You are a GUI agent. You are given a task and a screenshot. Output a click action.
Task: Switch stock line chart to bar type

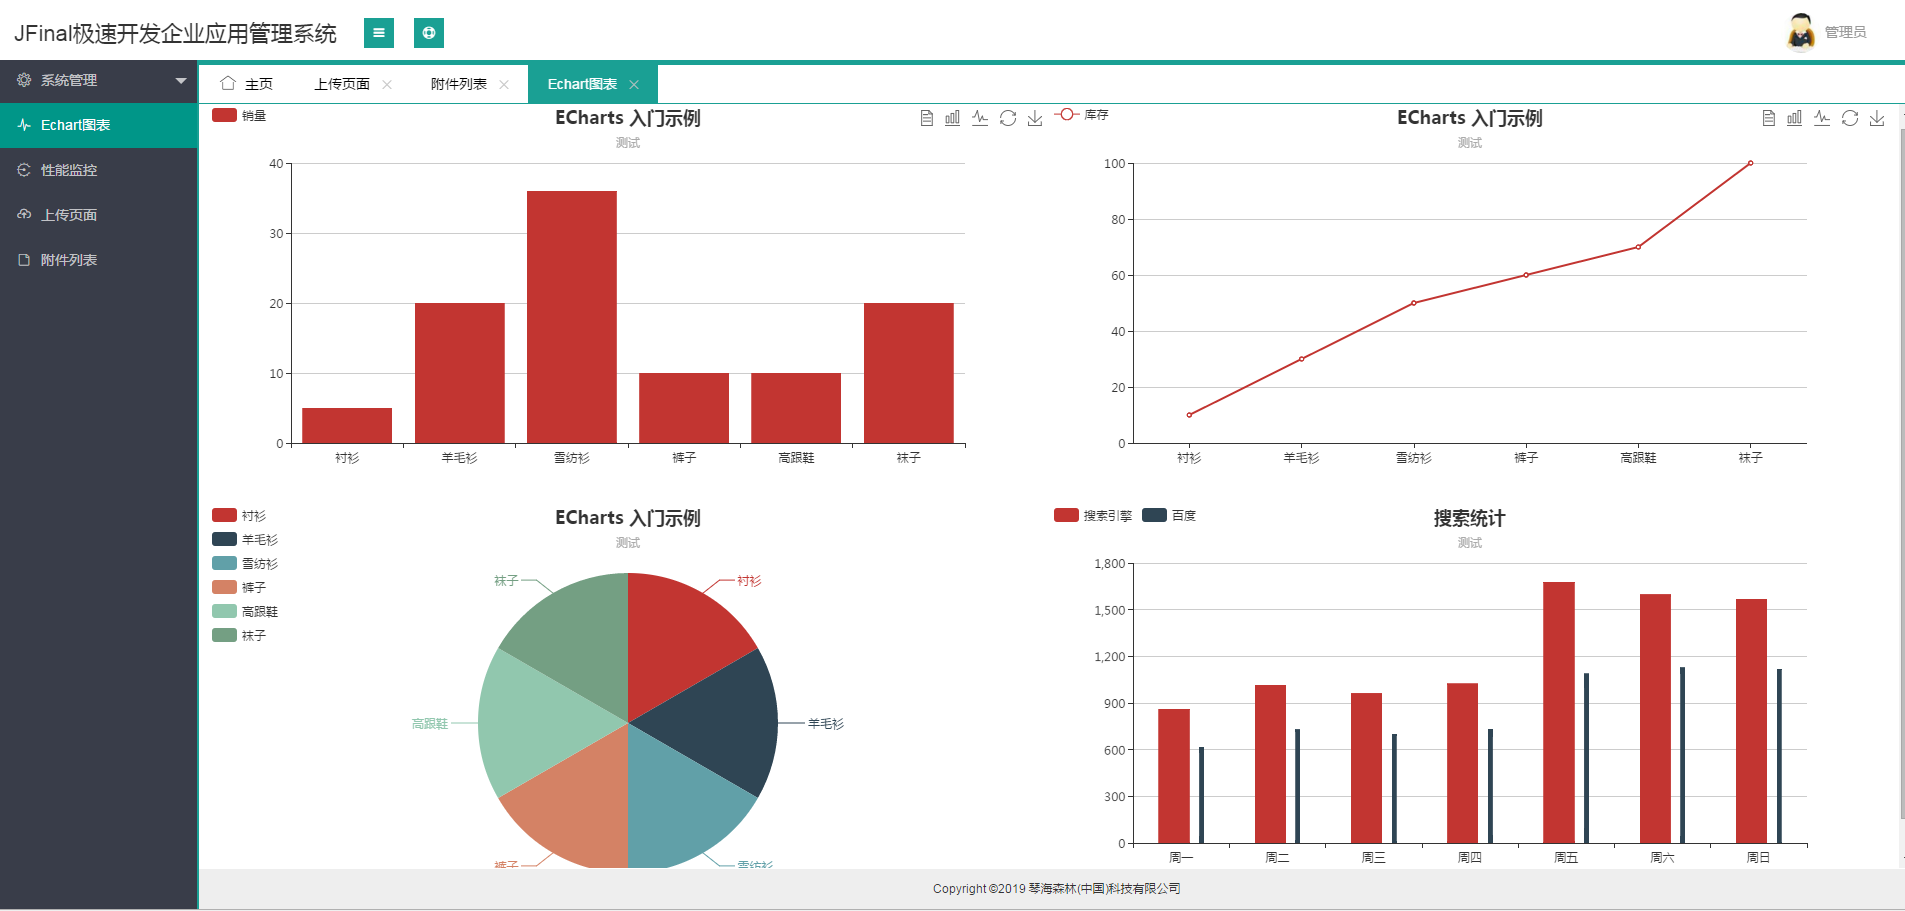[1795, 118]
